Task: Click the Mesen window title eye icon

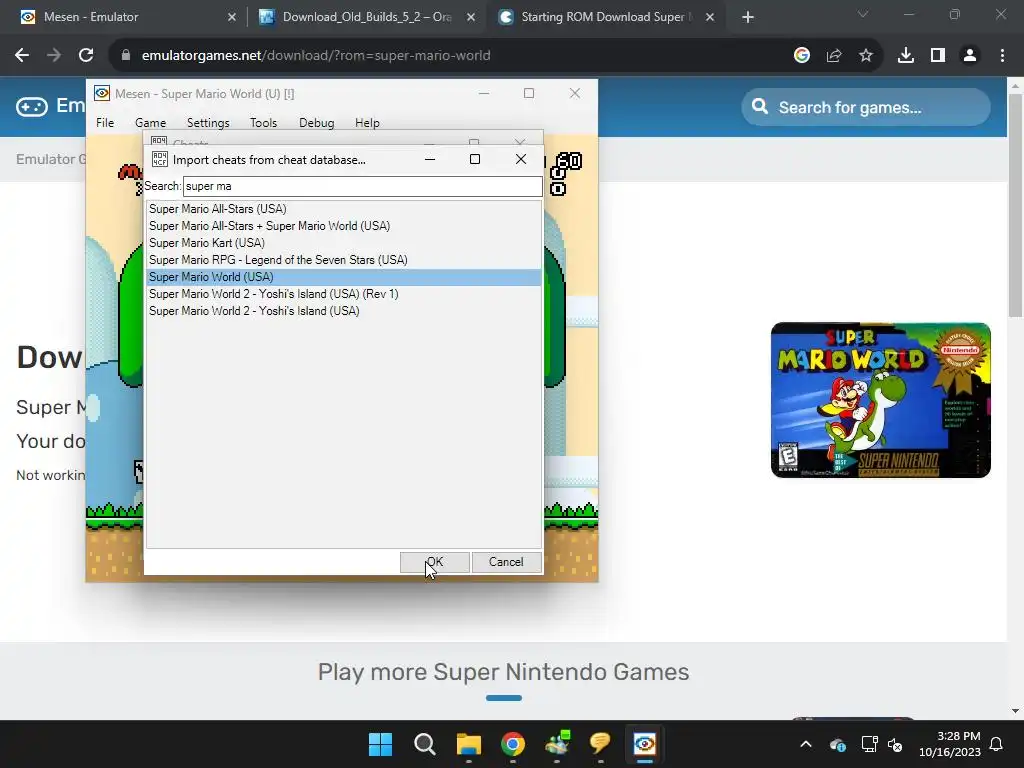Action: [102, 93]
